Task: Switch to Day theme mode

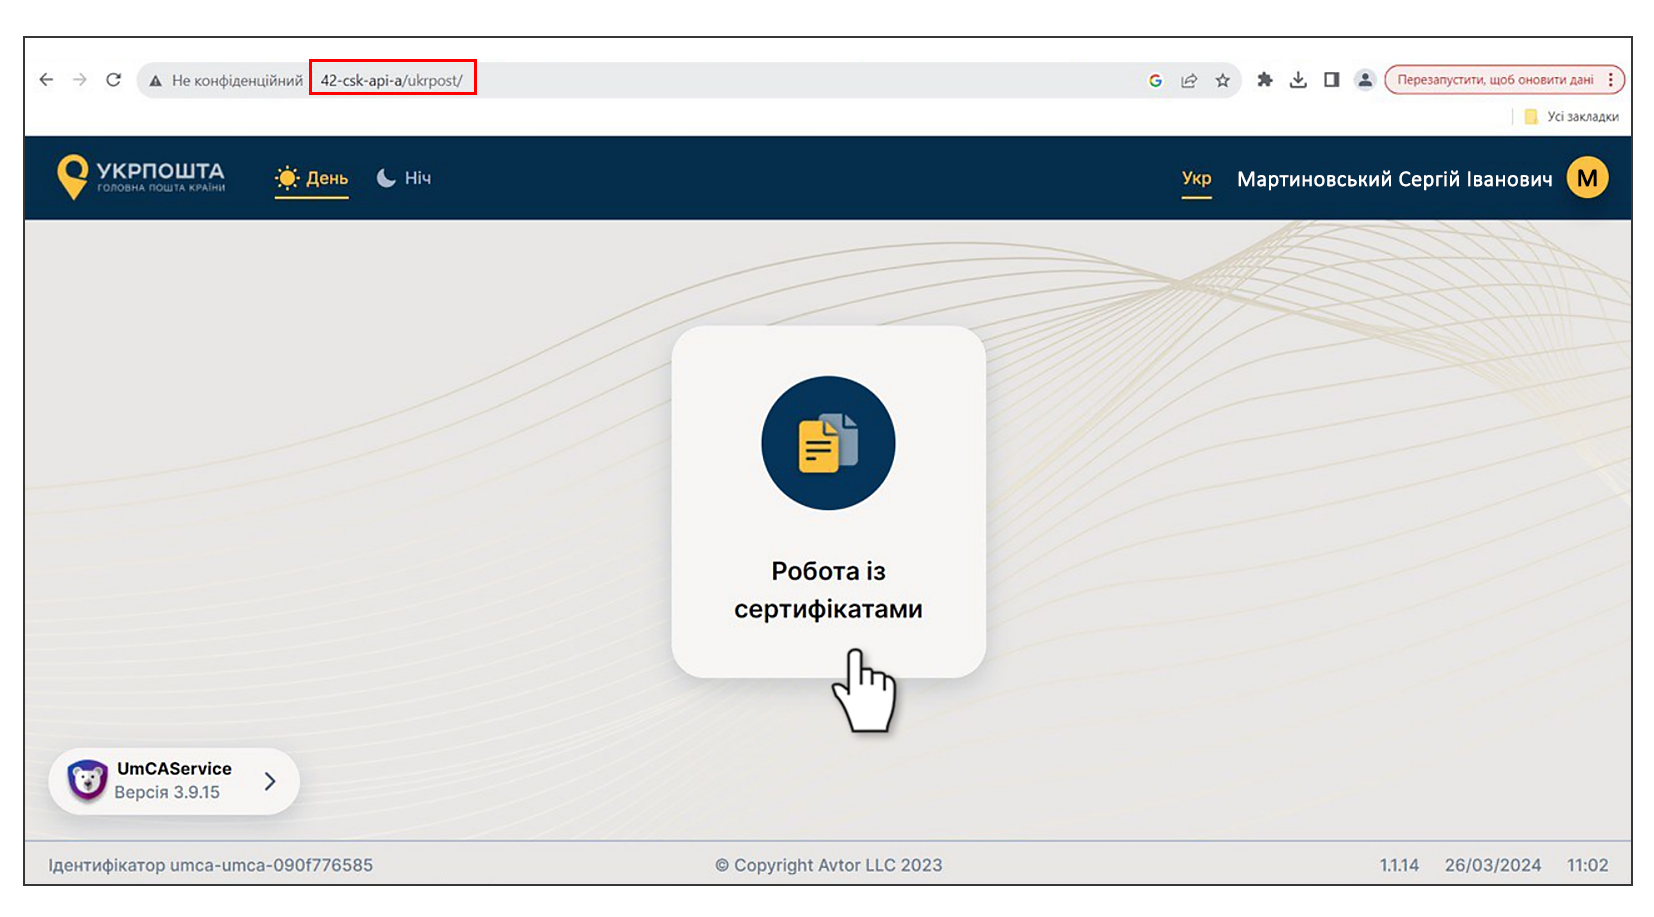Action: (311, 178)
